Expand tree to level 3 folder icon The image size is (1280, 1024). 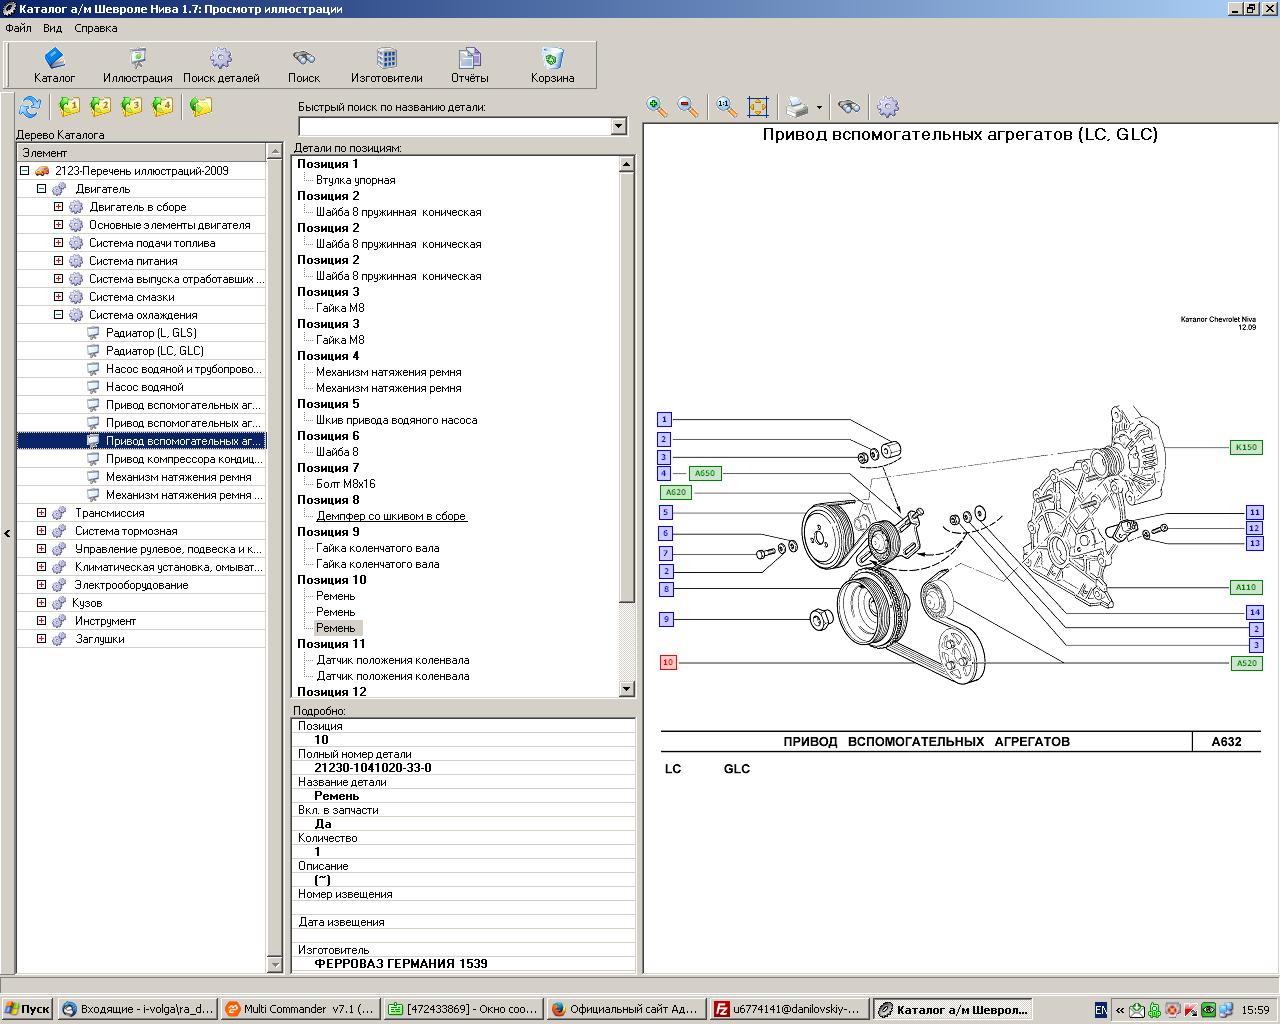click(131, 106)
